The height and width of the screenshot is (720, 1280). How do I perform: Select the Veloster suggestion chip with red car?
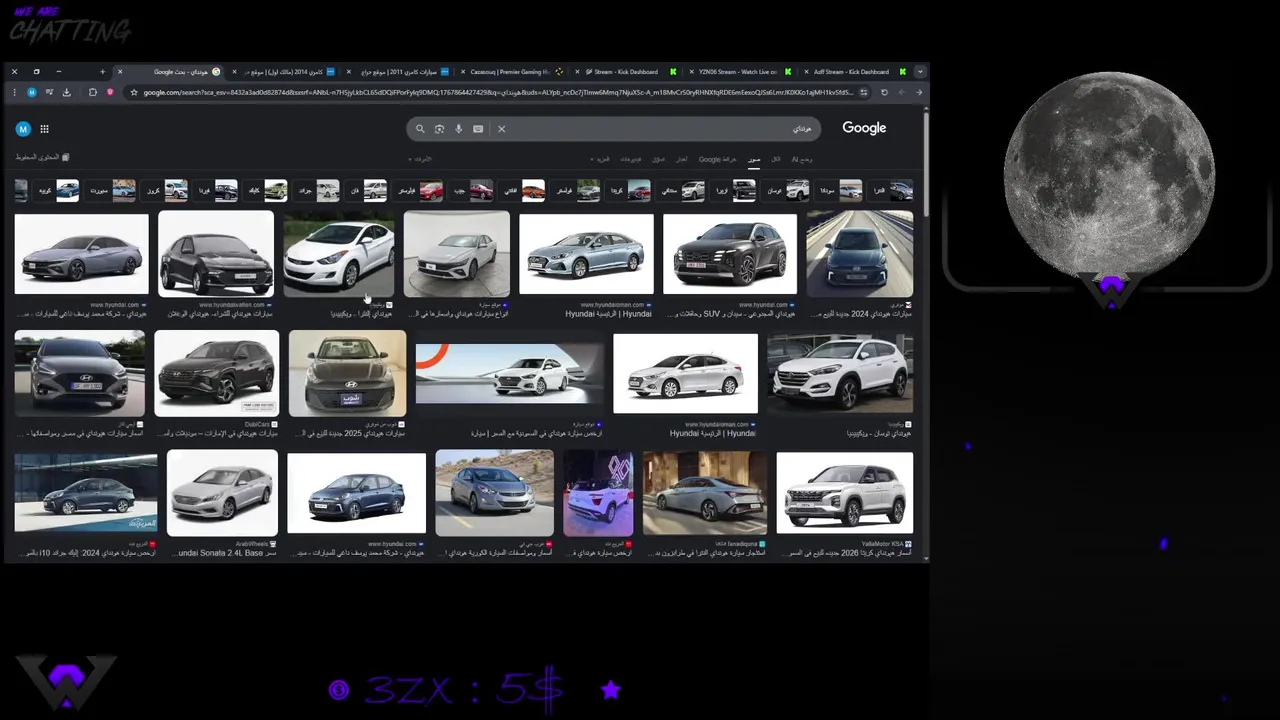[x=417, y=190]
